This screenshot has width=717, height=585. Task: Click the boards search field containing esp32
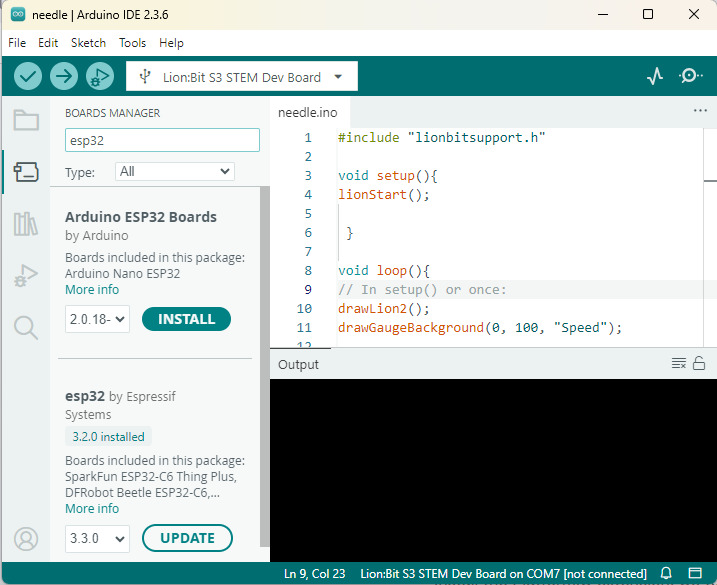162,141
